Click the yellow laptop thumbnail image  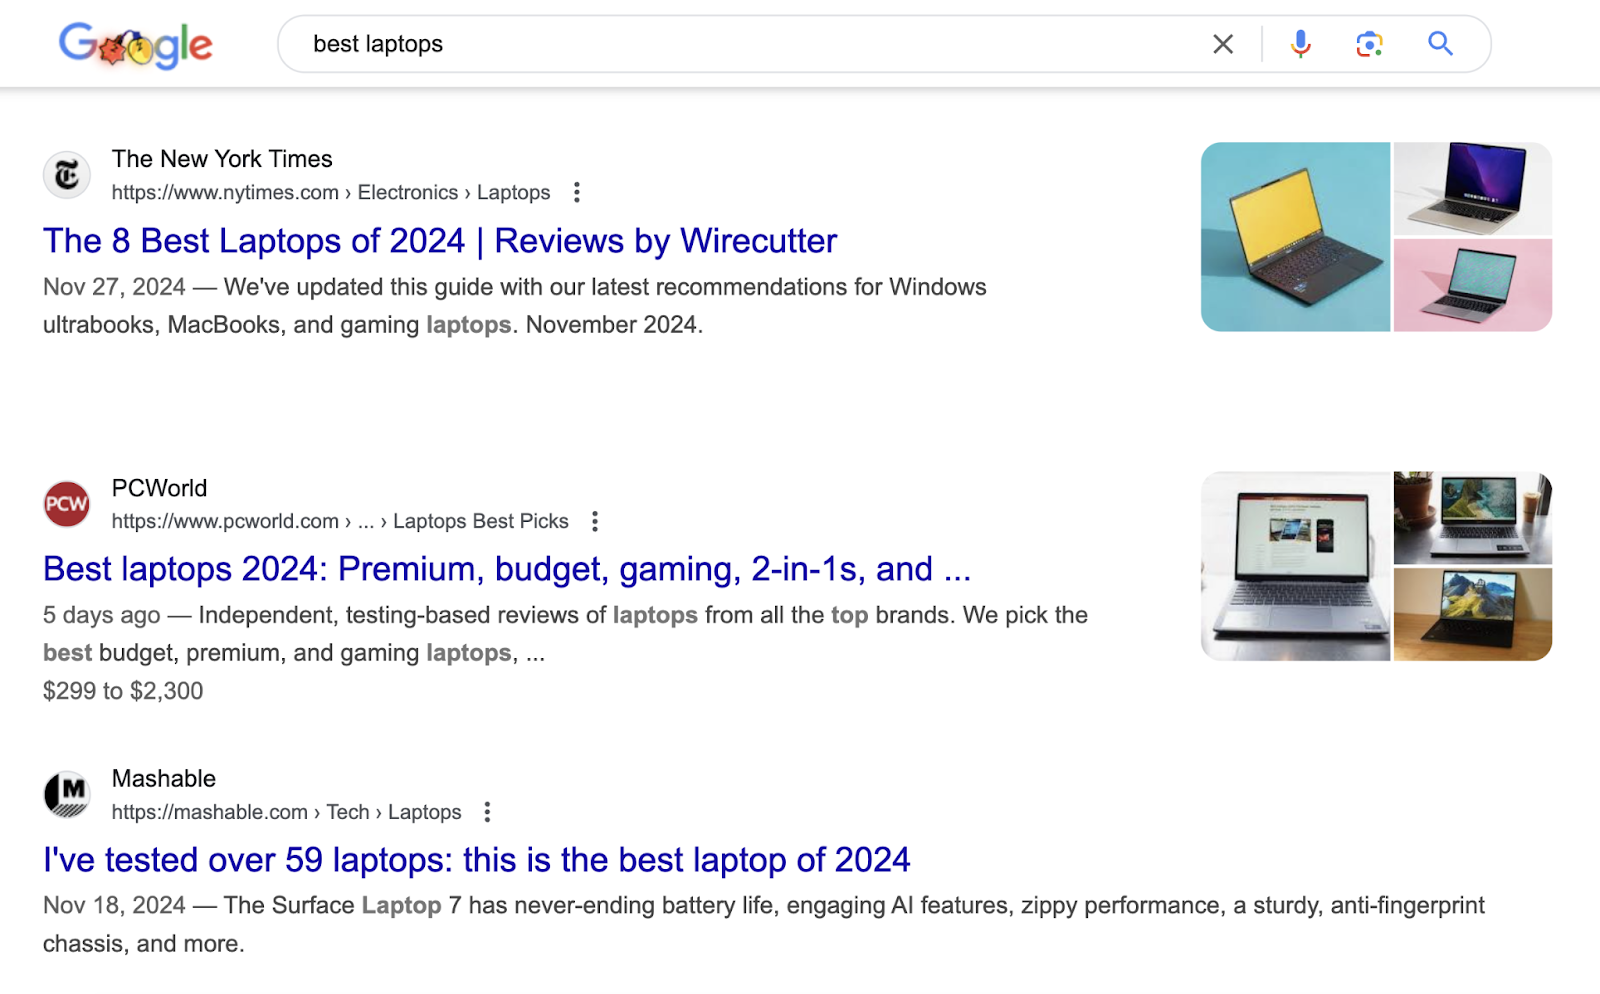[1295, 236]
